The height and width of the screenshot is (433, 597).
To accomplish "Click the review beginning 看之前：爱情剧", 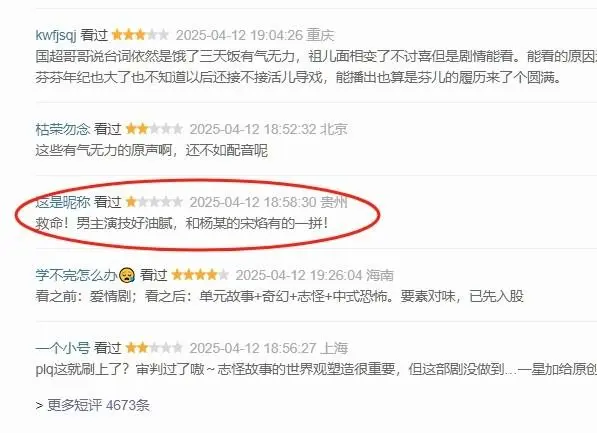I will click(x=280, y=296).
